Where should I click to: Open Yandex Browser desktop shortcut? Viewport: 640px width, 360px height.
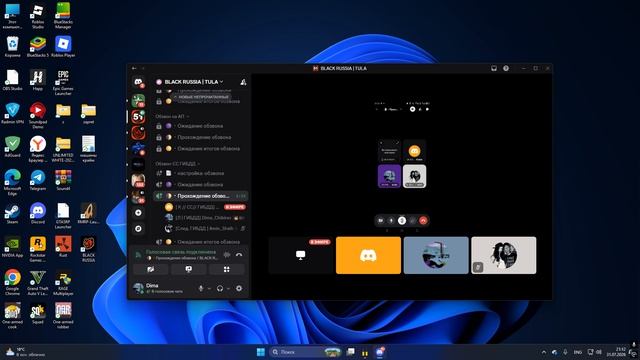38,149
